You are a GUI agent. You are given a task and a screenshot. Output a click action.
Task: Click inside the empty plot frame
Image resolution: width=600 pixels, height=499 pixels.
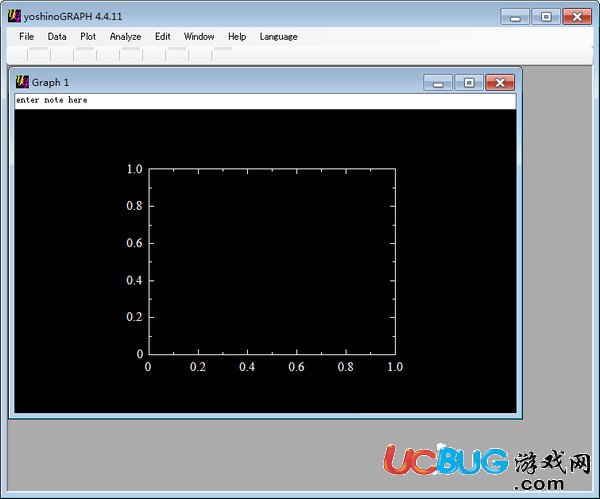(x=272, y=261)
